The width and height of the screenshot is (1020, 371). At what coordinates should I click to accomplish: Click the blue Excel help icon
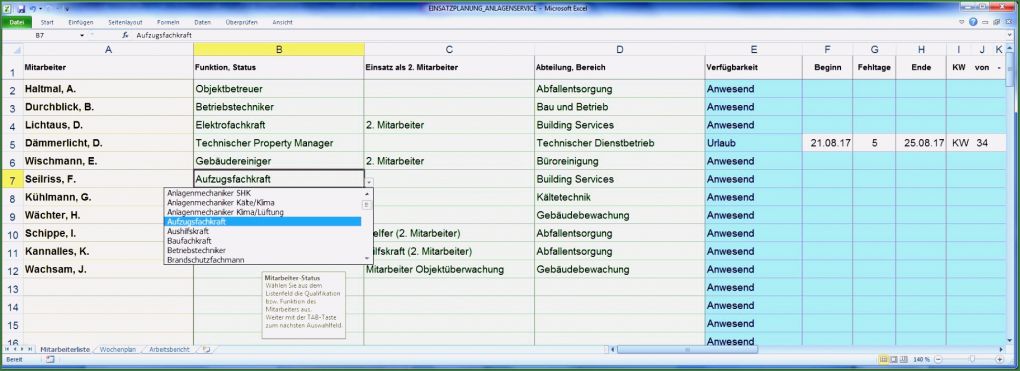point(973,22)
